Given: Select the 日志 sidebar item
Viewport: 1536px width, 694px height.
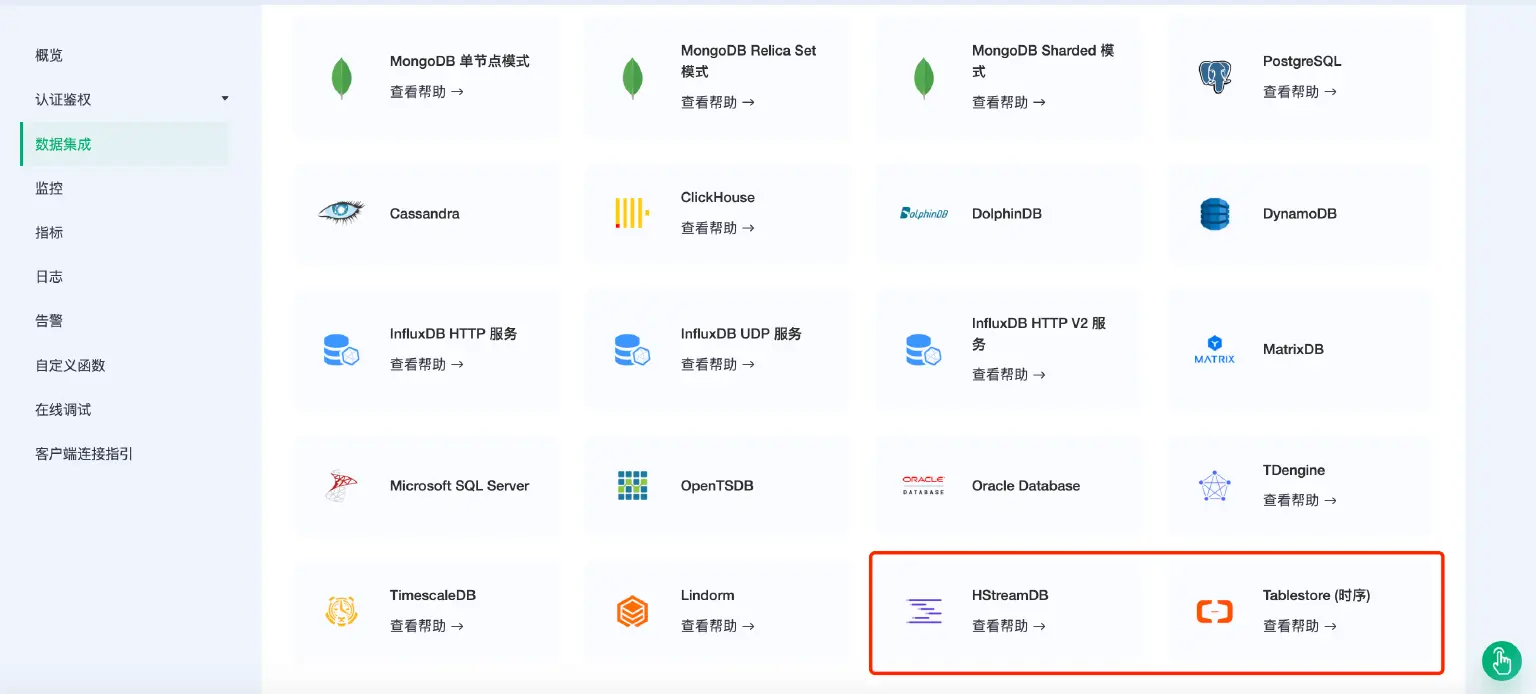Looking at the screenshot, I should point(48,276).
